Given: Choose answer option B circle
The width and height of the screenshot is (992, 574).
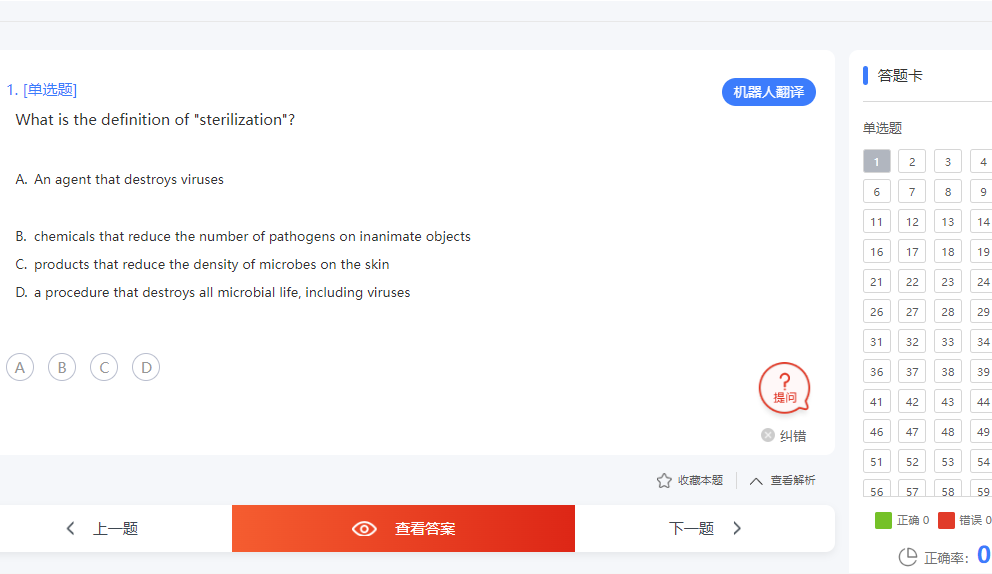Looking at the screenshot, I should coord(62,367).
